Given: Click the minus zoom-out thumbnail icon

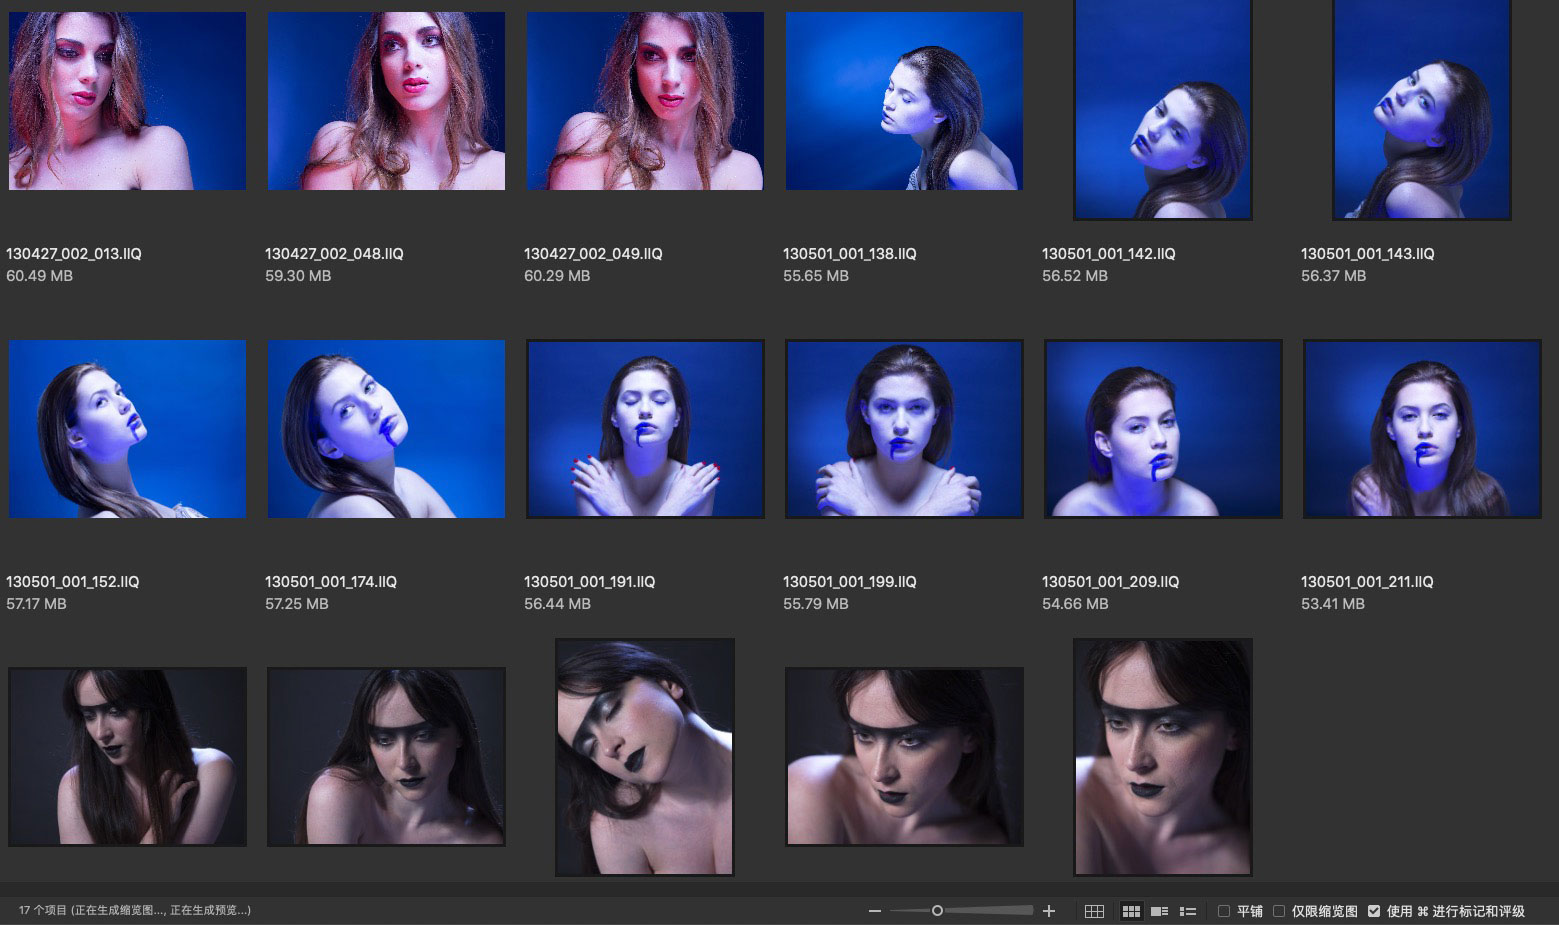Looking at the screenshot, I should [x=875, y=911].
